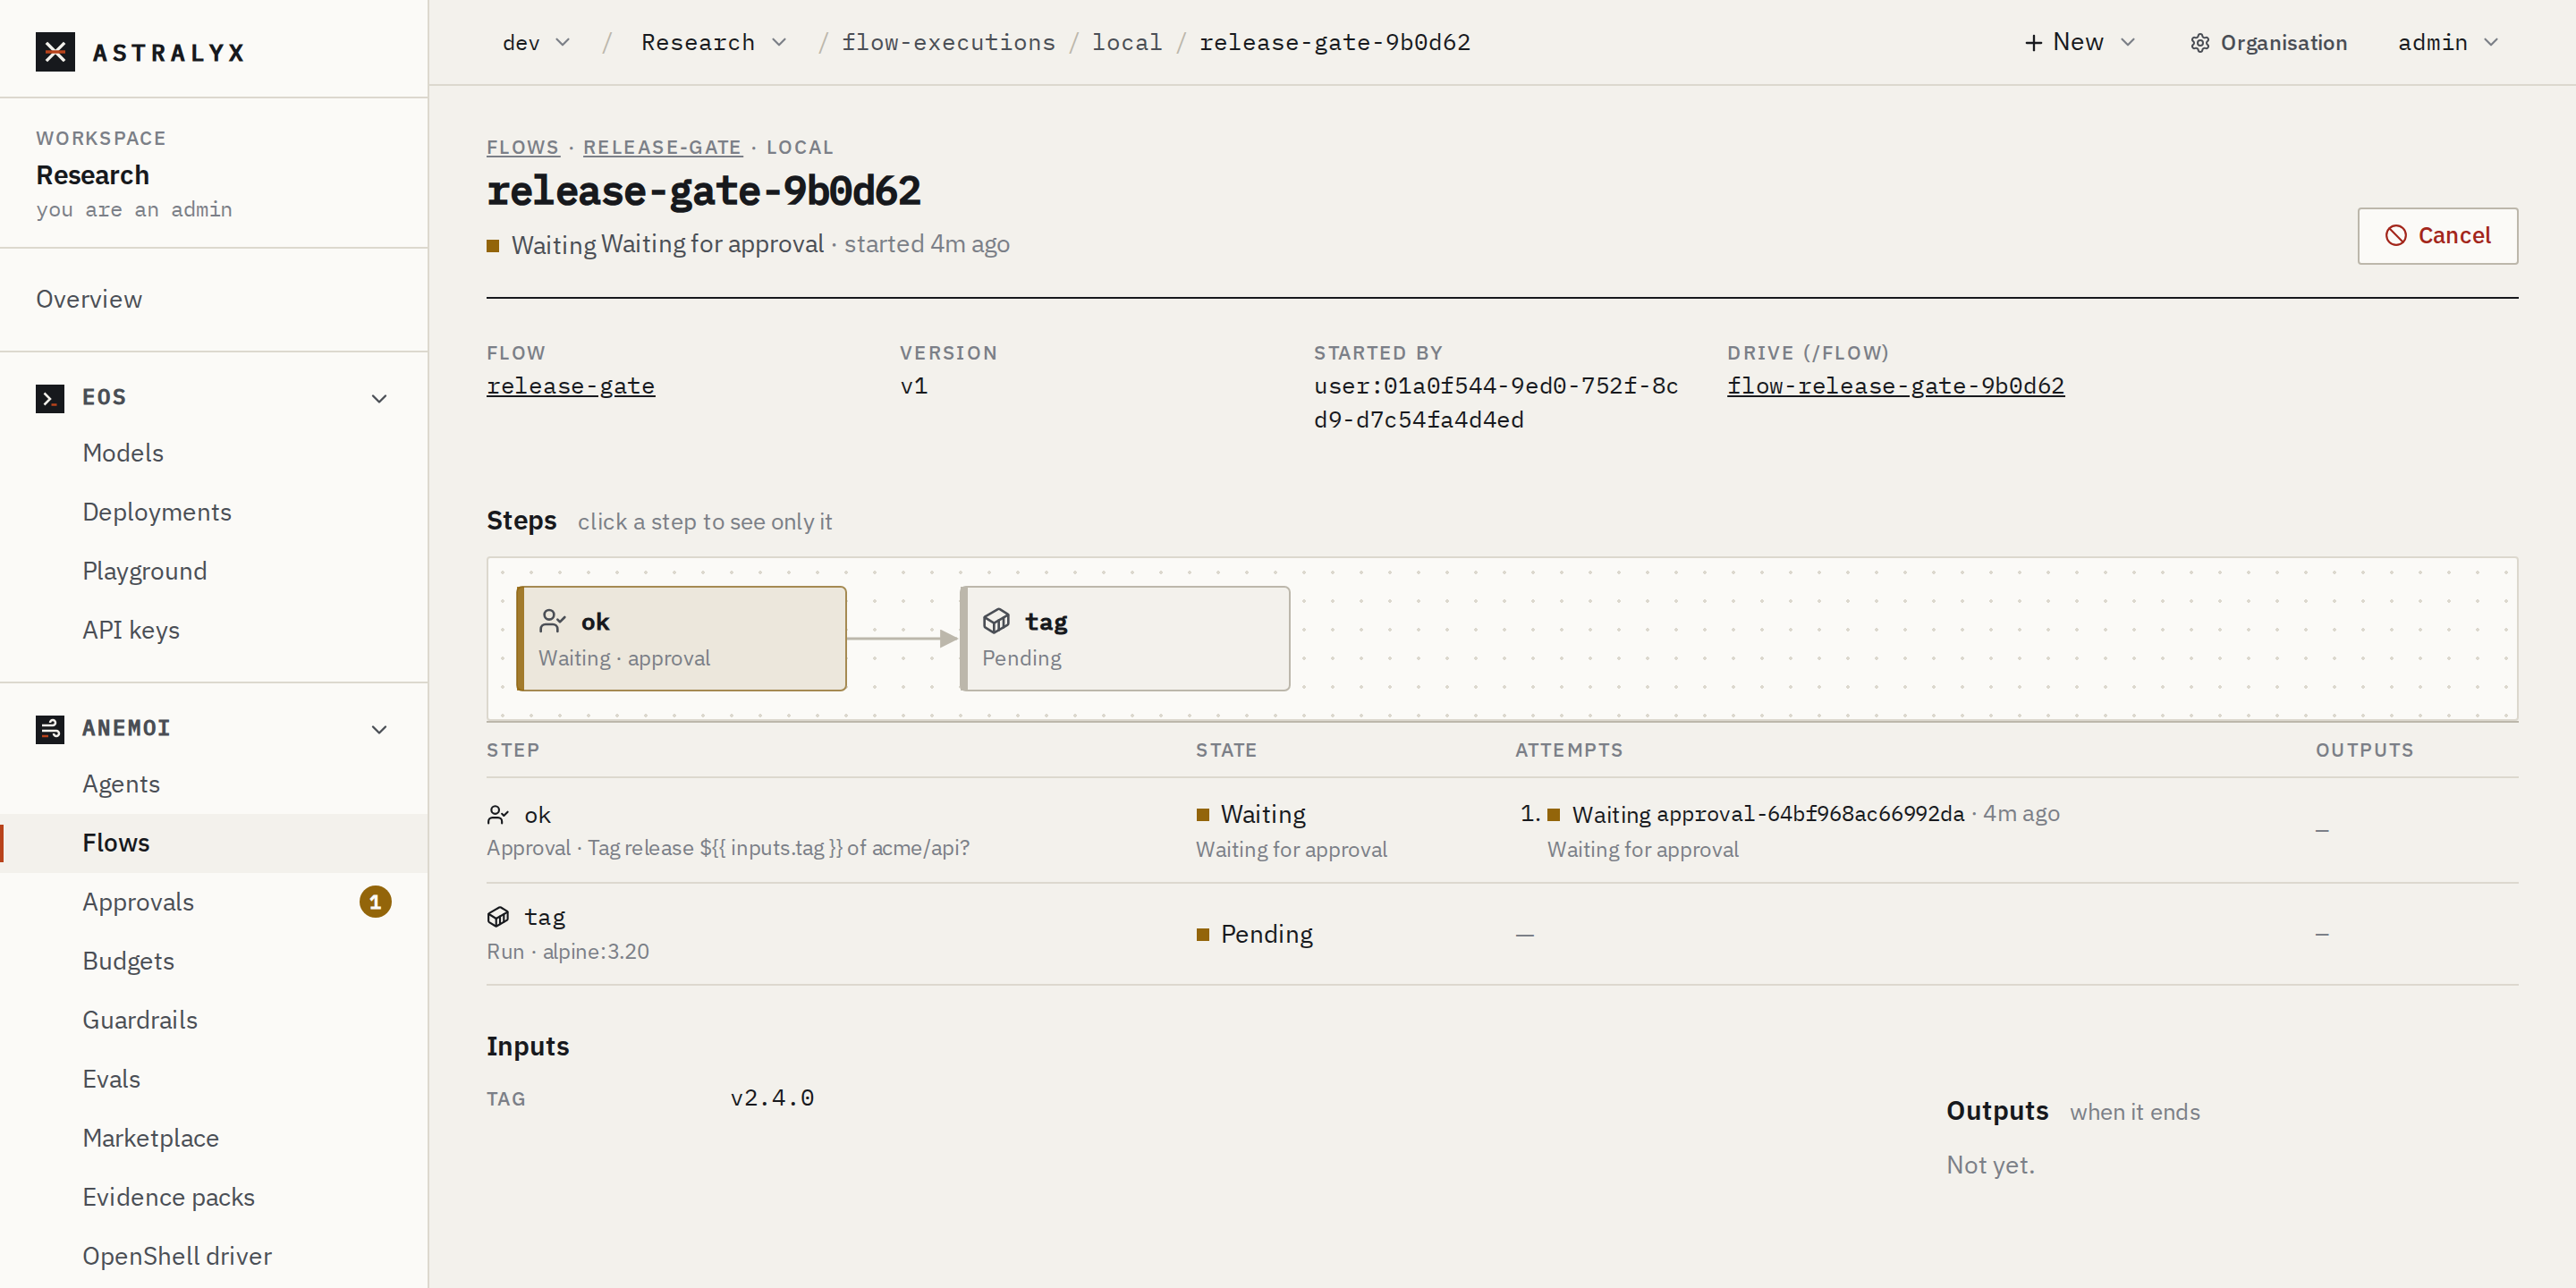The width and height of the screenshot is (2576, 1288).
Task: Click the EOS terminal icon
Action: tap(50, 398)
